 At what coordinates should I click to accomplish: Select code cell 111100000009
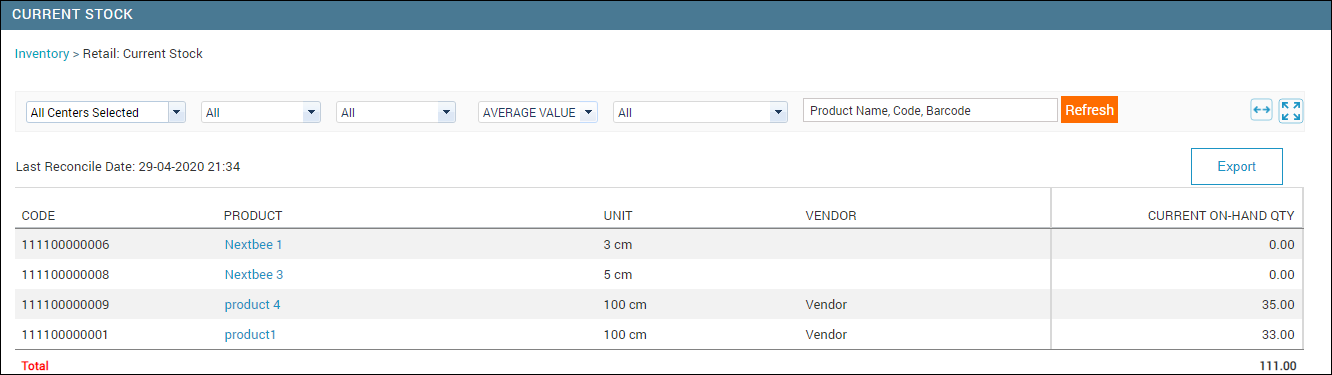(x=65, y=304)
